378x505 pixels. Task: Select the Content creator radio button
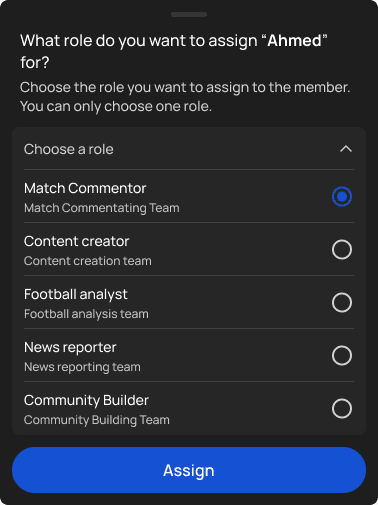342,250
